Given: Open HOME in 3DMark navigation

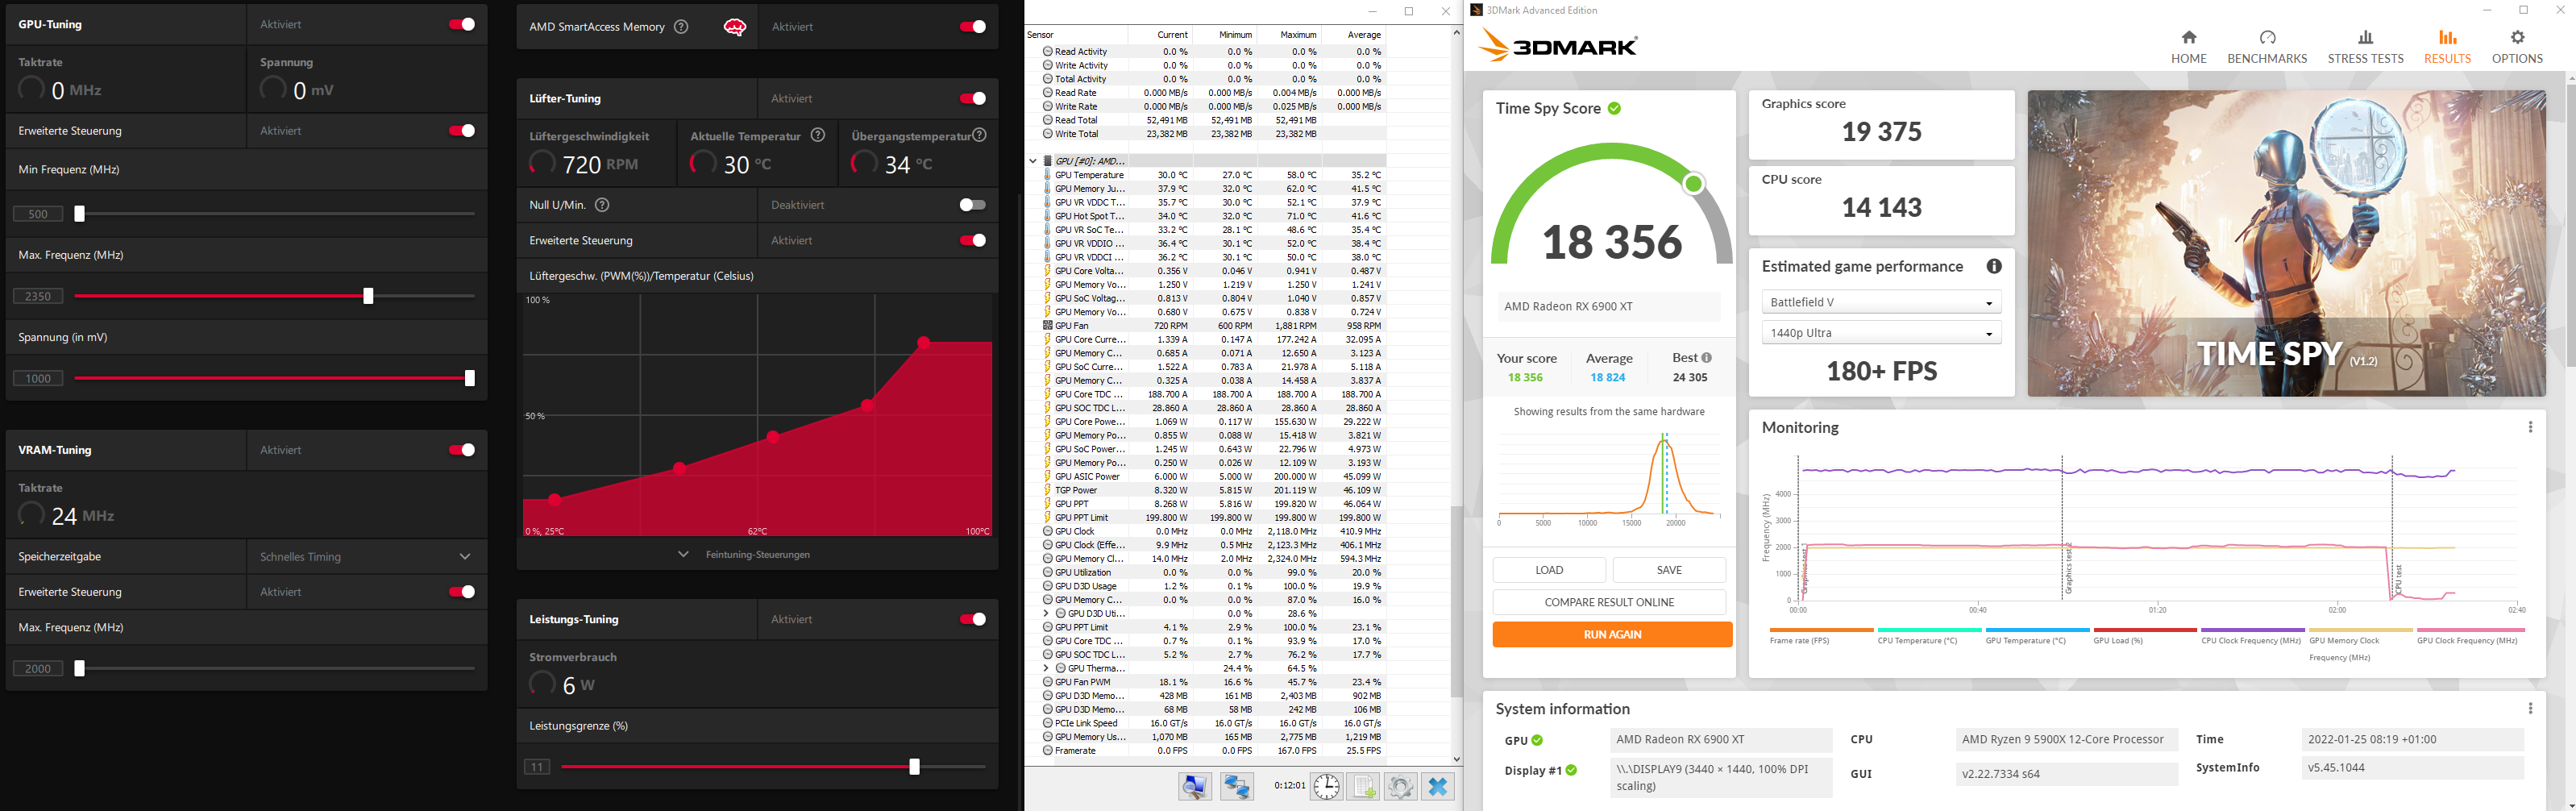Looking at the screenshot, I should [x=2188, y=47].
